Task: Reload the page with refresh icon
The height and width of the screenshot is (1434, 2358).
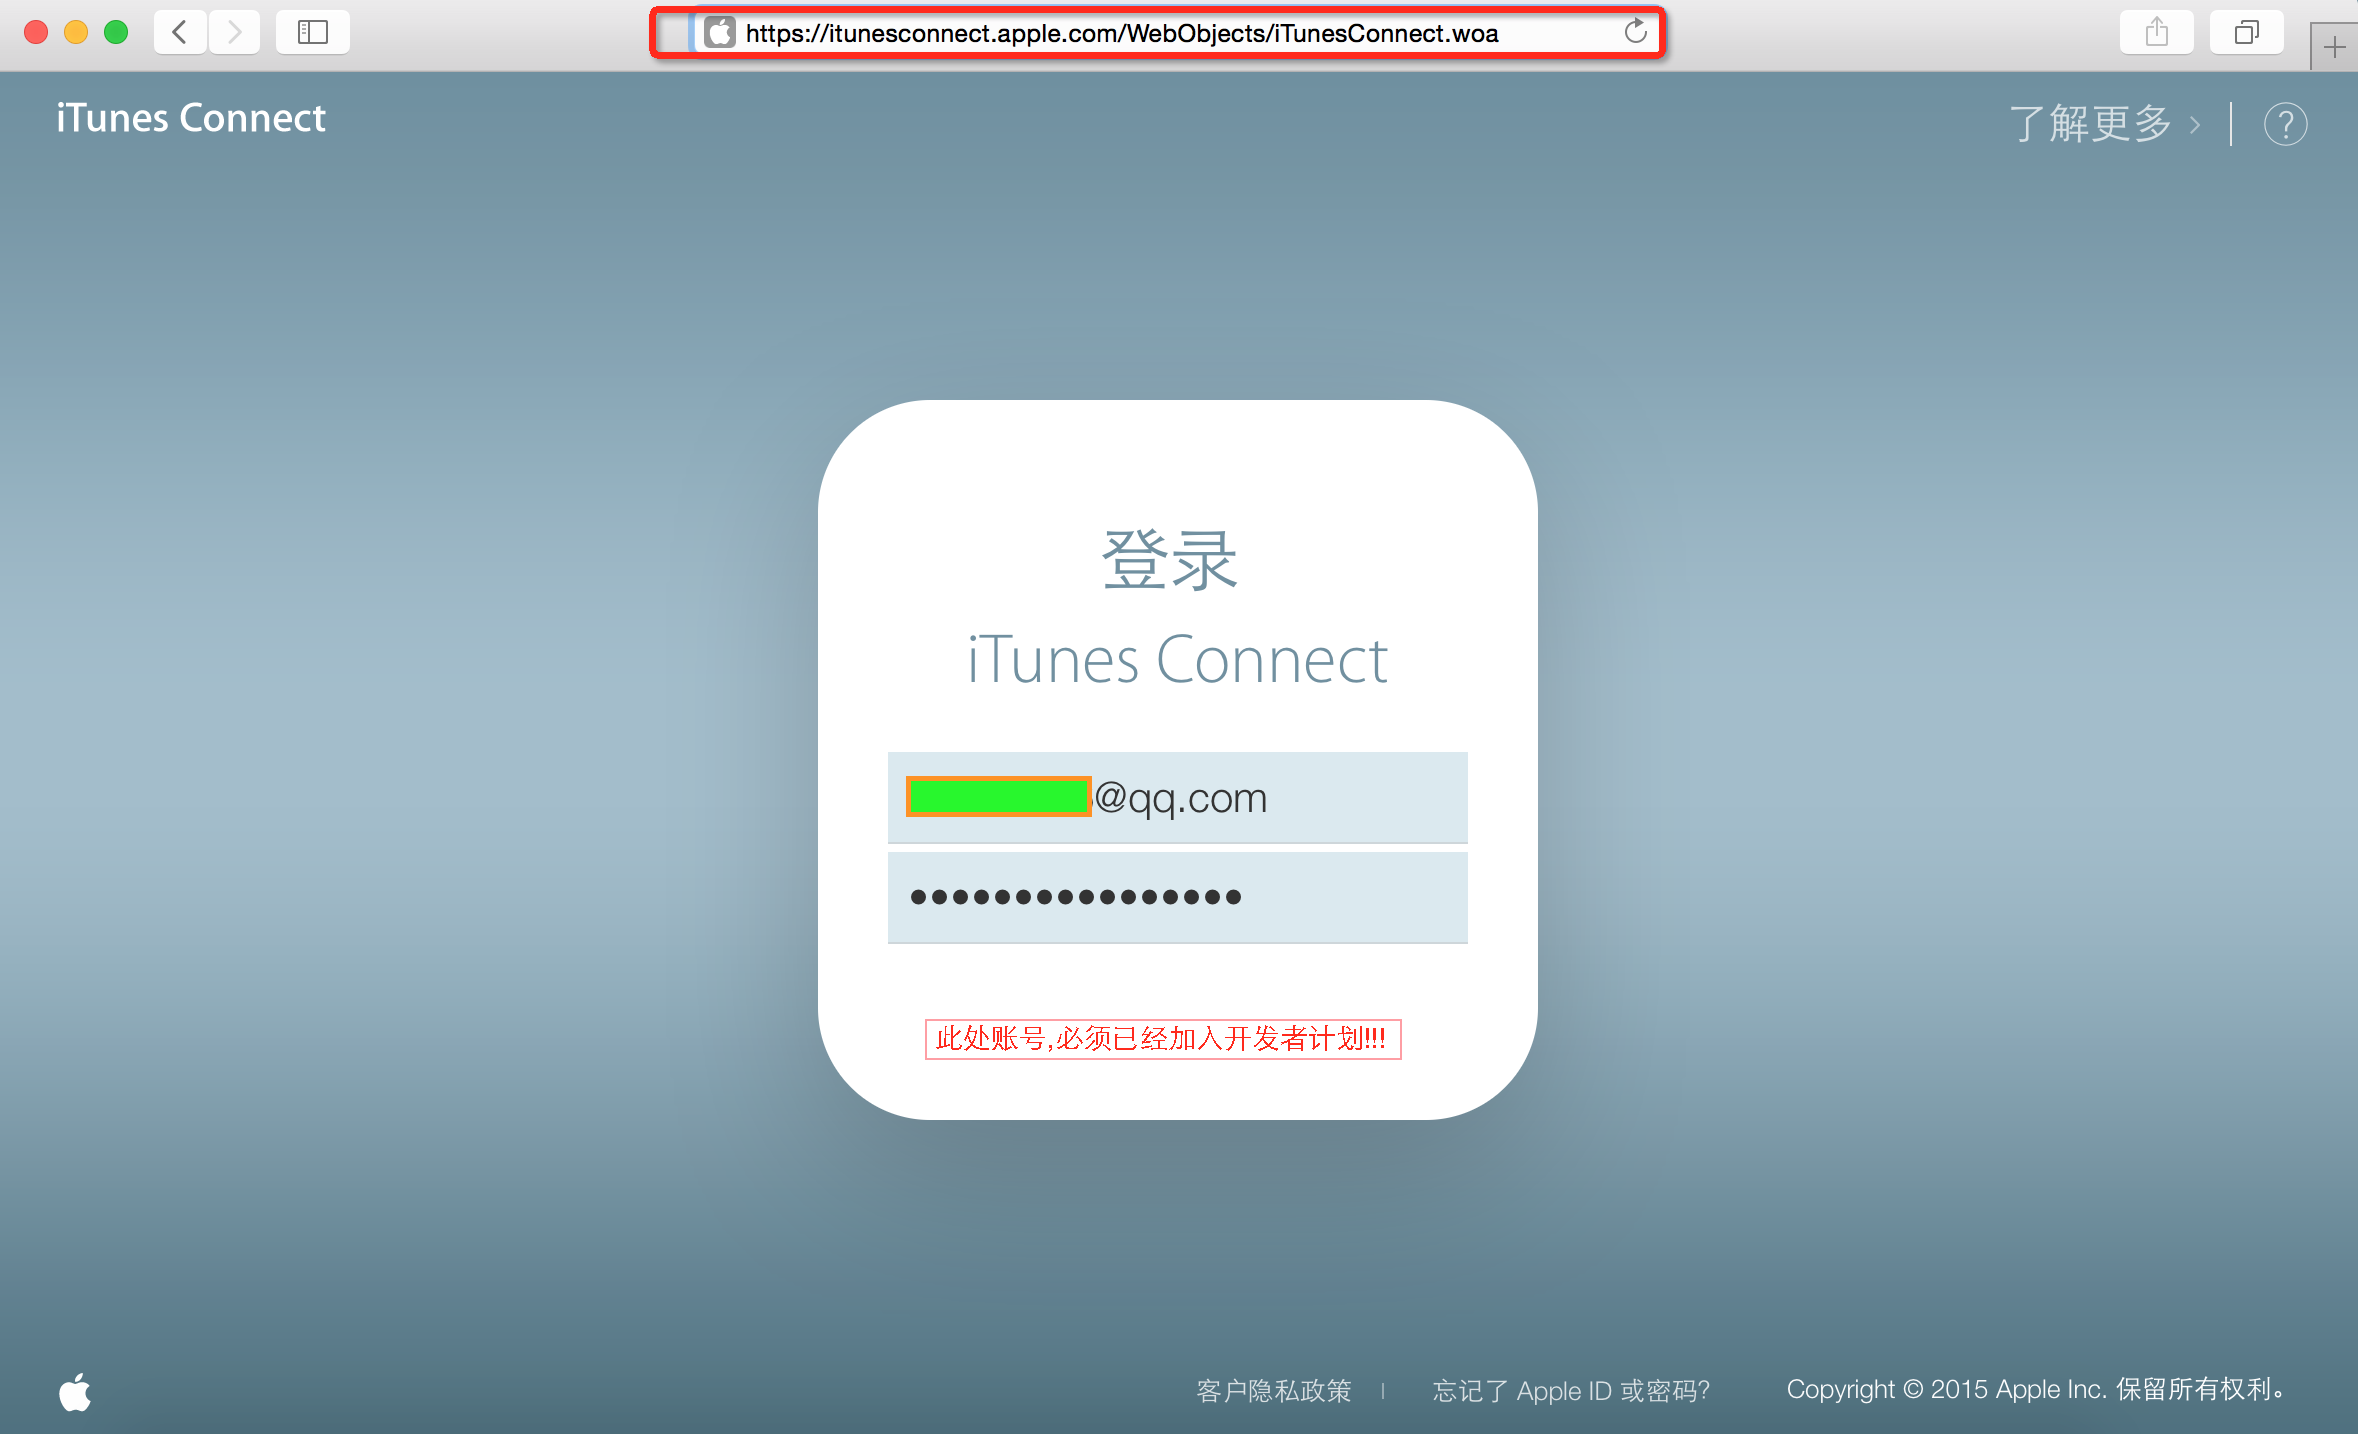Action: point(1635,32)
